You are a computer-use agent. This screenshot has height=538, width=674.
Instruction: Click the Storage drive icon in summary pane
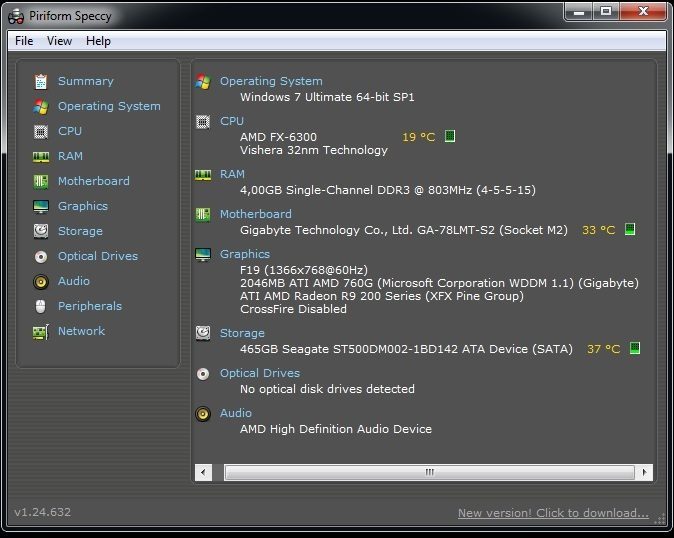tap(203, 333)
